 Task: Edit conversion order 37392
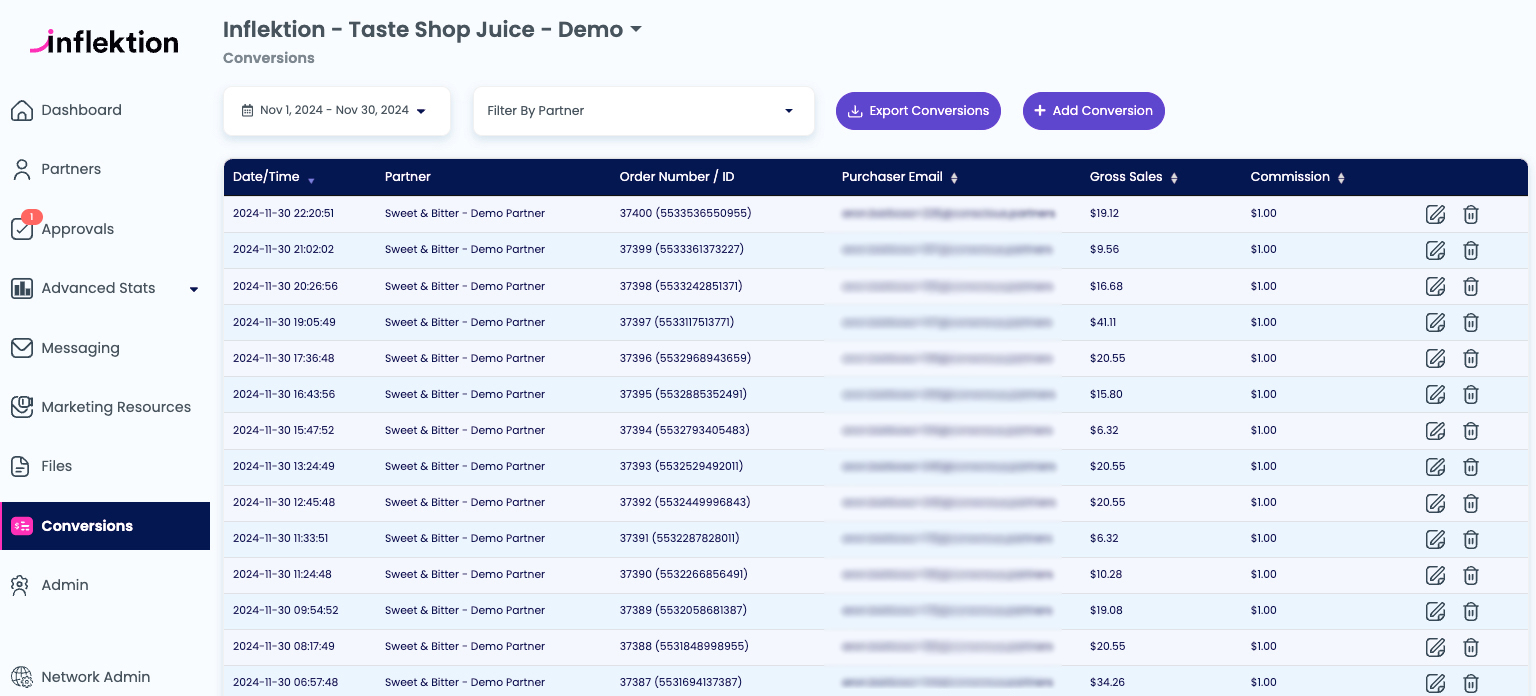point(1435,502)
